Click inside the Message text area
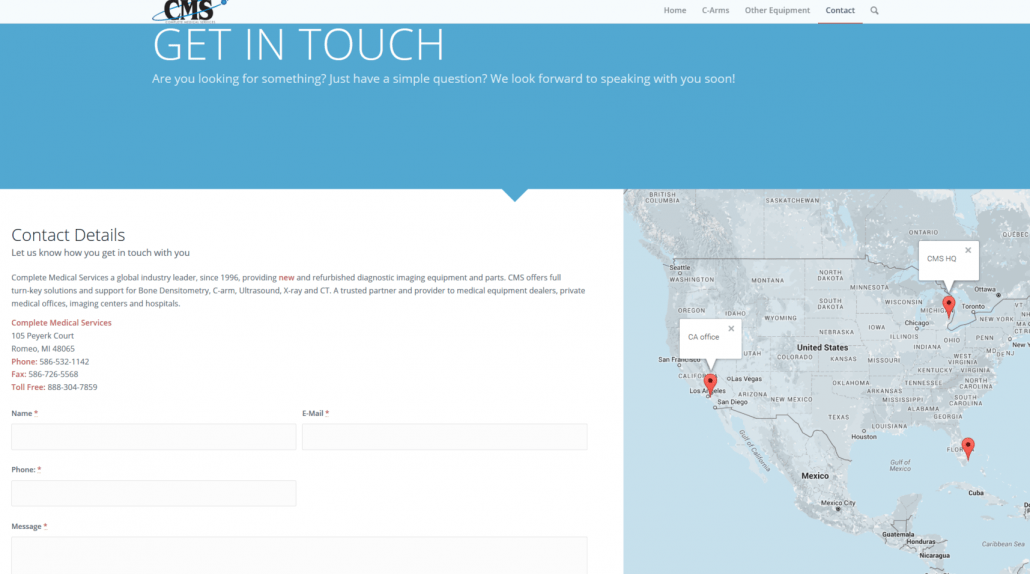Viewport: 1030px width, 574px height. [298, 555]
